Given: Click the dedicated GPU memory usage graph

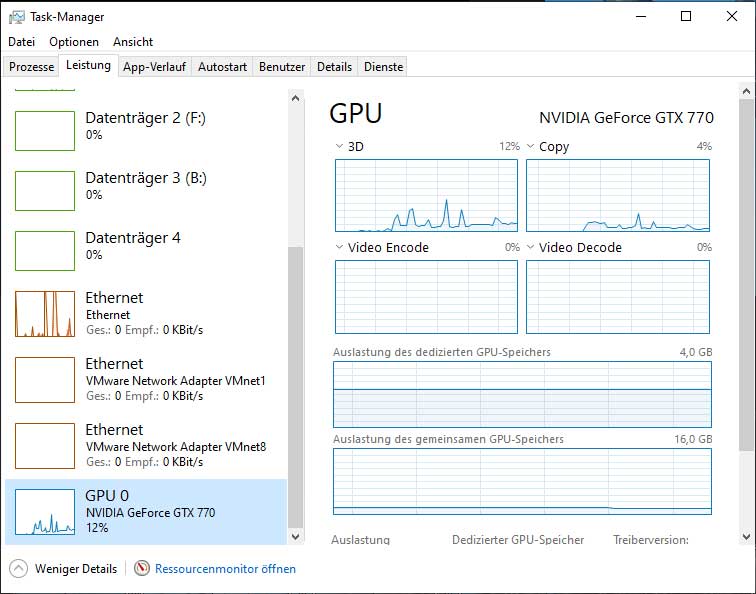Looking at the screenshot, I should point(522,394).
